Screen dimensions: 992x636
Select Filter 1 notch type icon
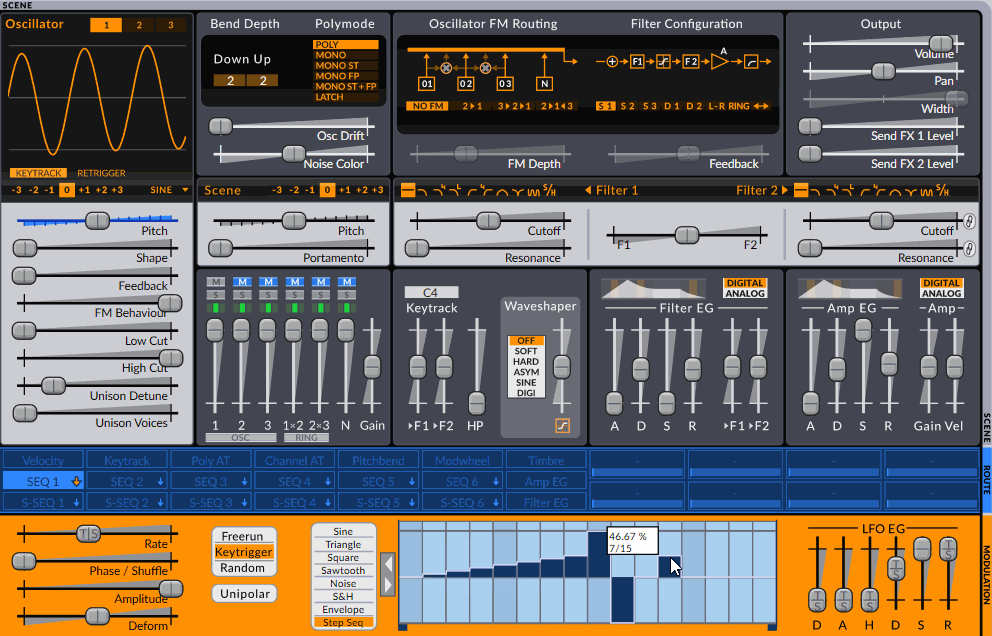coord(518,190)
